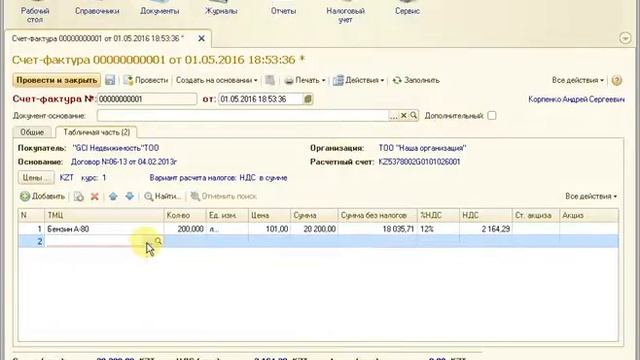Click Цены... button
This screenshot has width=640, height=360.
36,178
